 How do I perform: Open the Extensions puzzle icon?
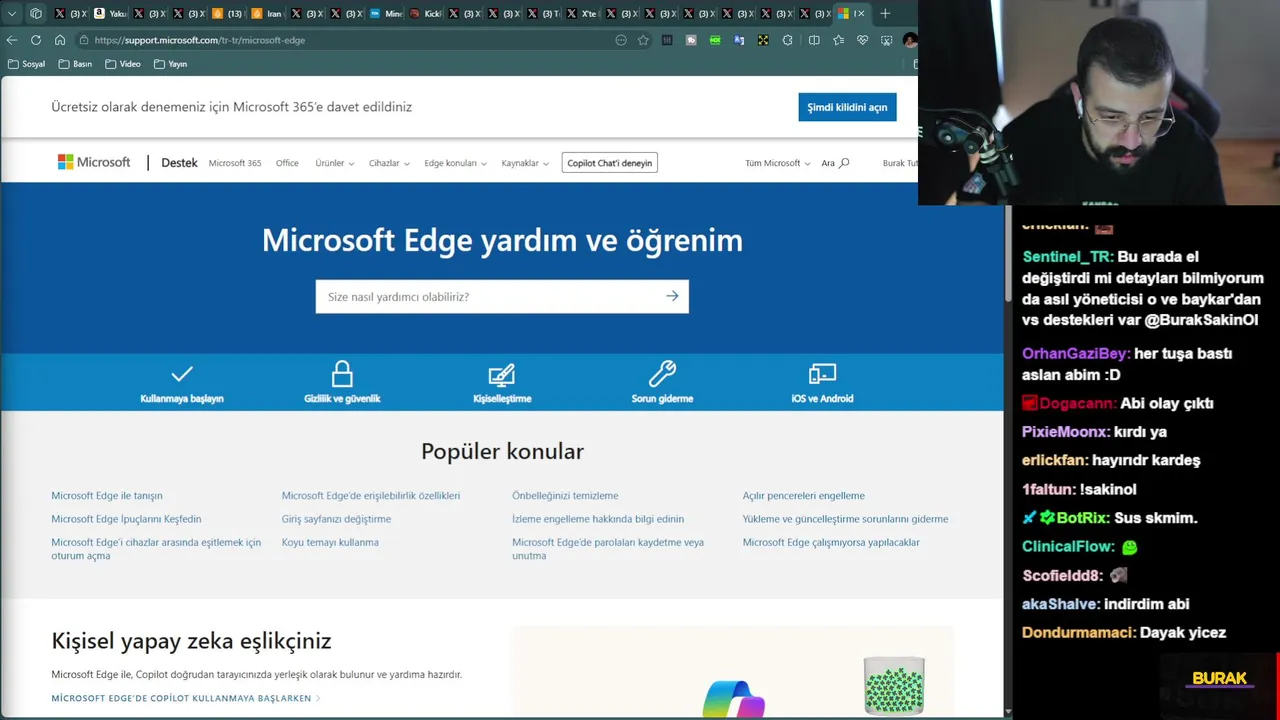click(788, 40)
